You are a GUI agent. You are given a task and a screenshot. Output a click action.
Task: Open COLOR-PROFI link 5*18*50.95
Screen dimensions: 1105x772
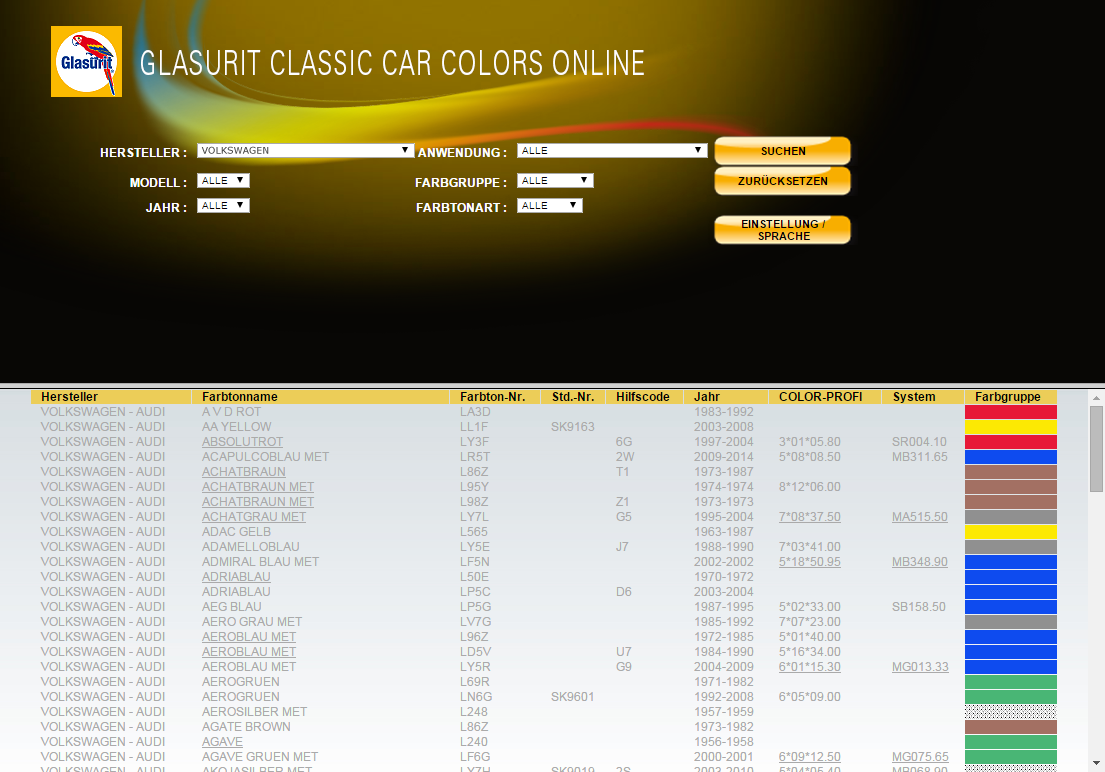[810, 562]
